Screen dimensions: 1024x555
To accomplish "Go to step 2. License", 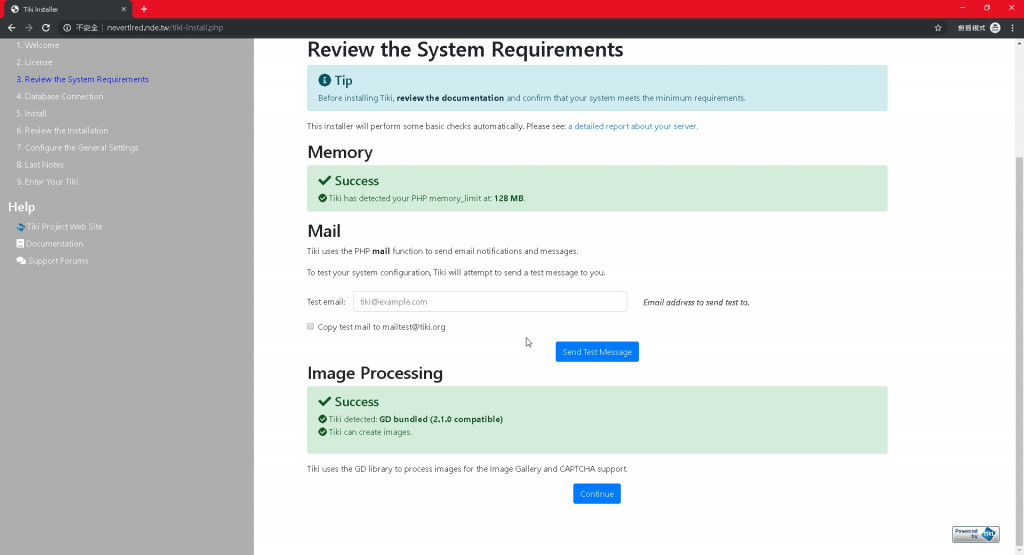I will coord(35,62).
